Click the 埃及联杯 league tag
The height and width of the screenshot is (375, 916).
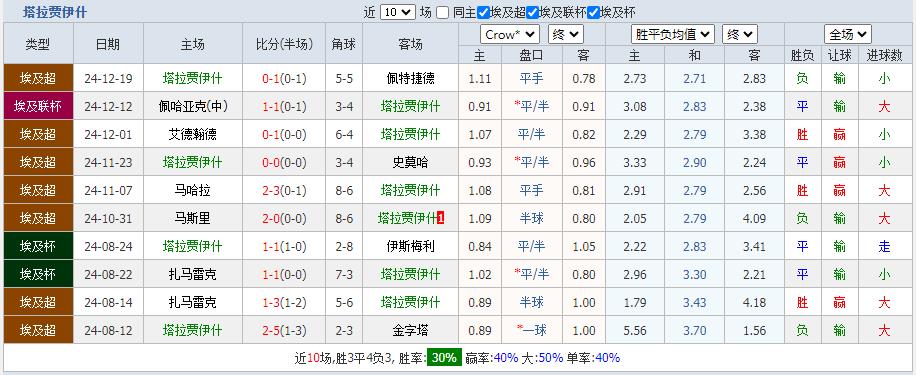[38, 106]
